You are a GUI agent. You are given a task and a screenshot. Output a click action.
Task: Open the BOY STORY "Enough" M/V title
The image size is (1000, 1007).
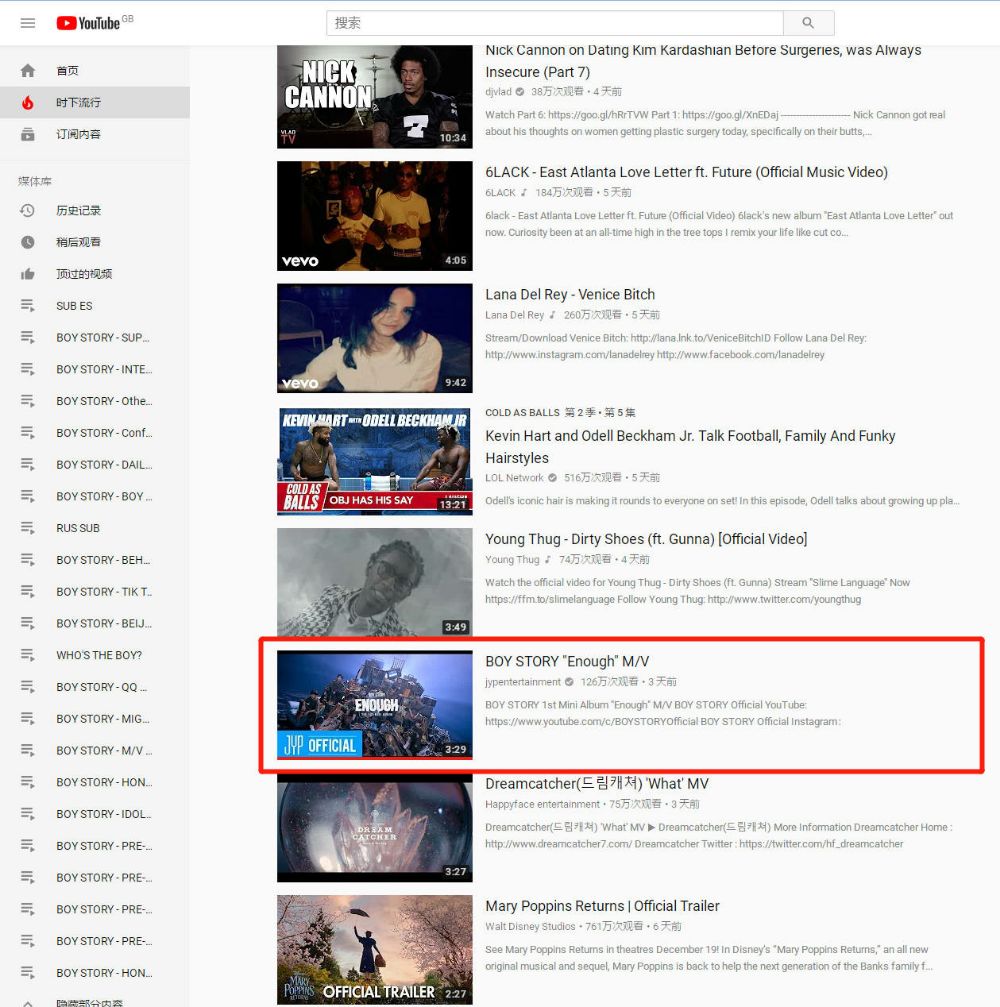[567, 661]
